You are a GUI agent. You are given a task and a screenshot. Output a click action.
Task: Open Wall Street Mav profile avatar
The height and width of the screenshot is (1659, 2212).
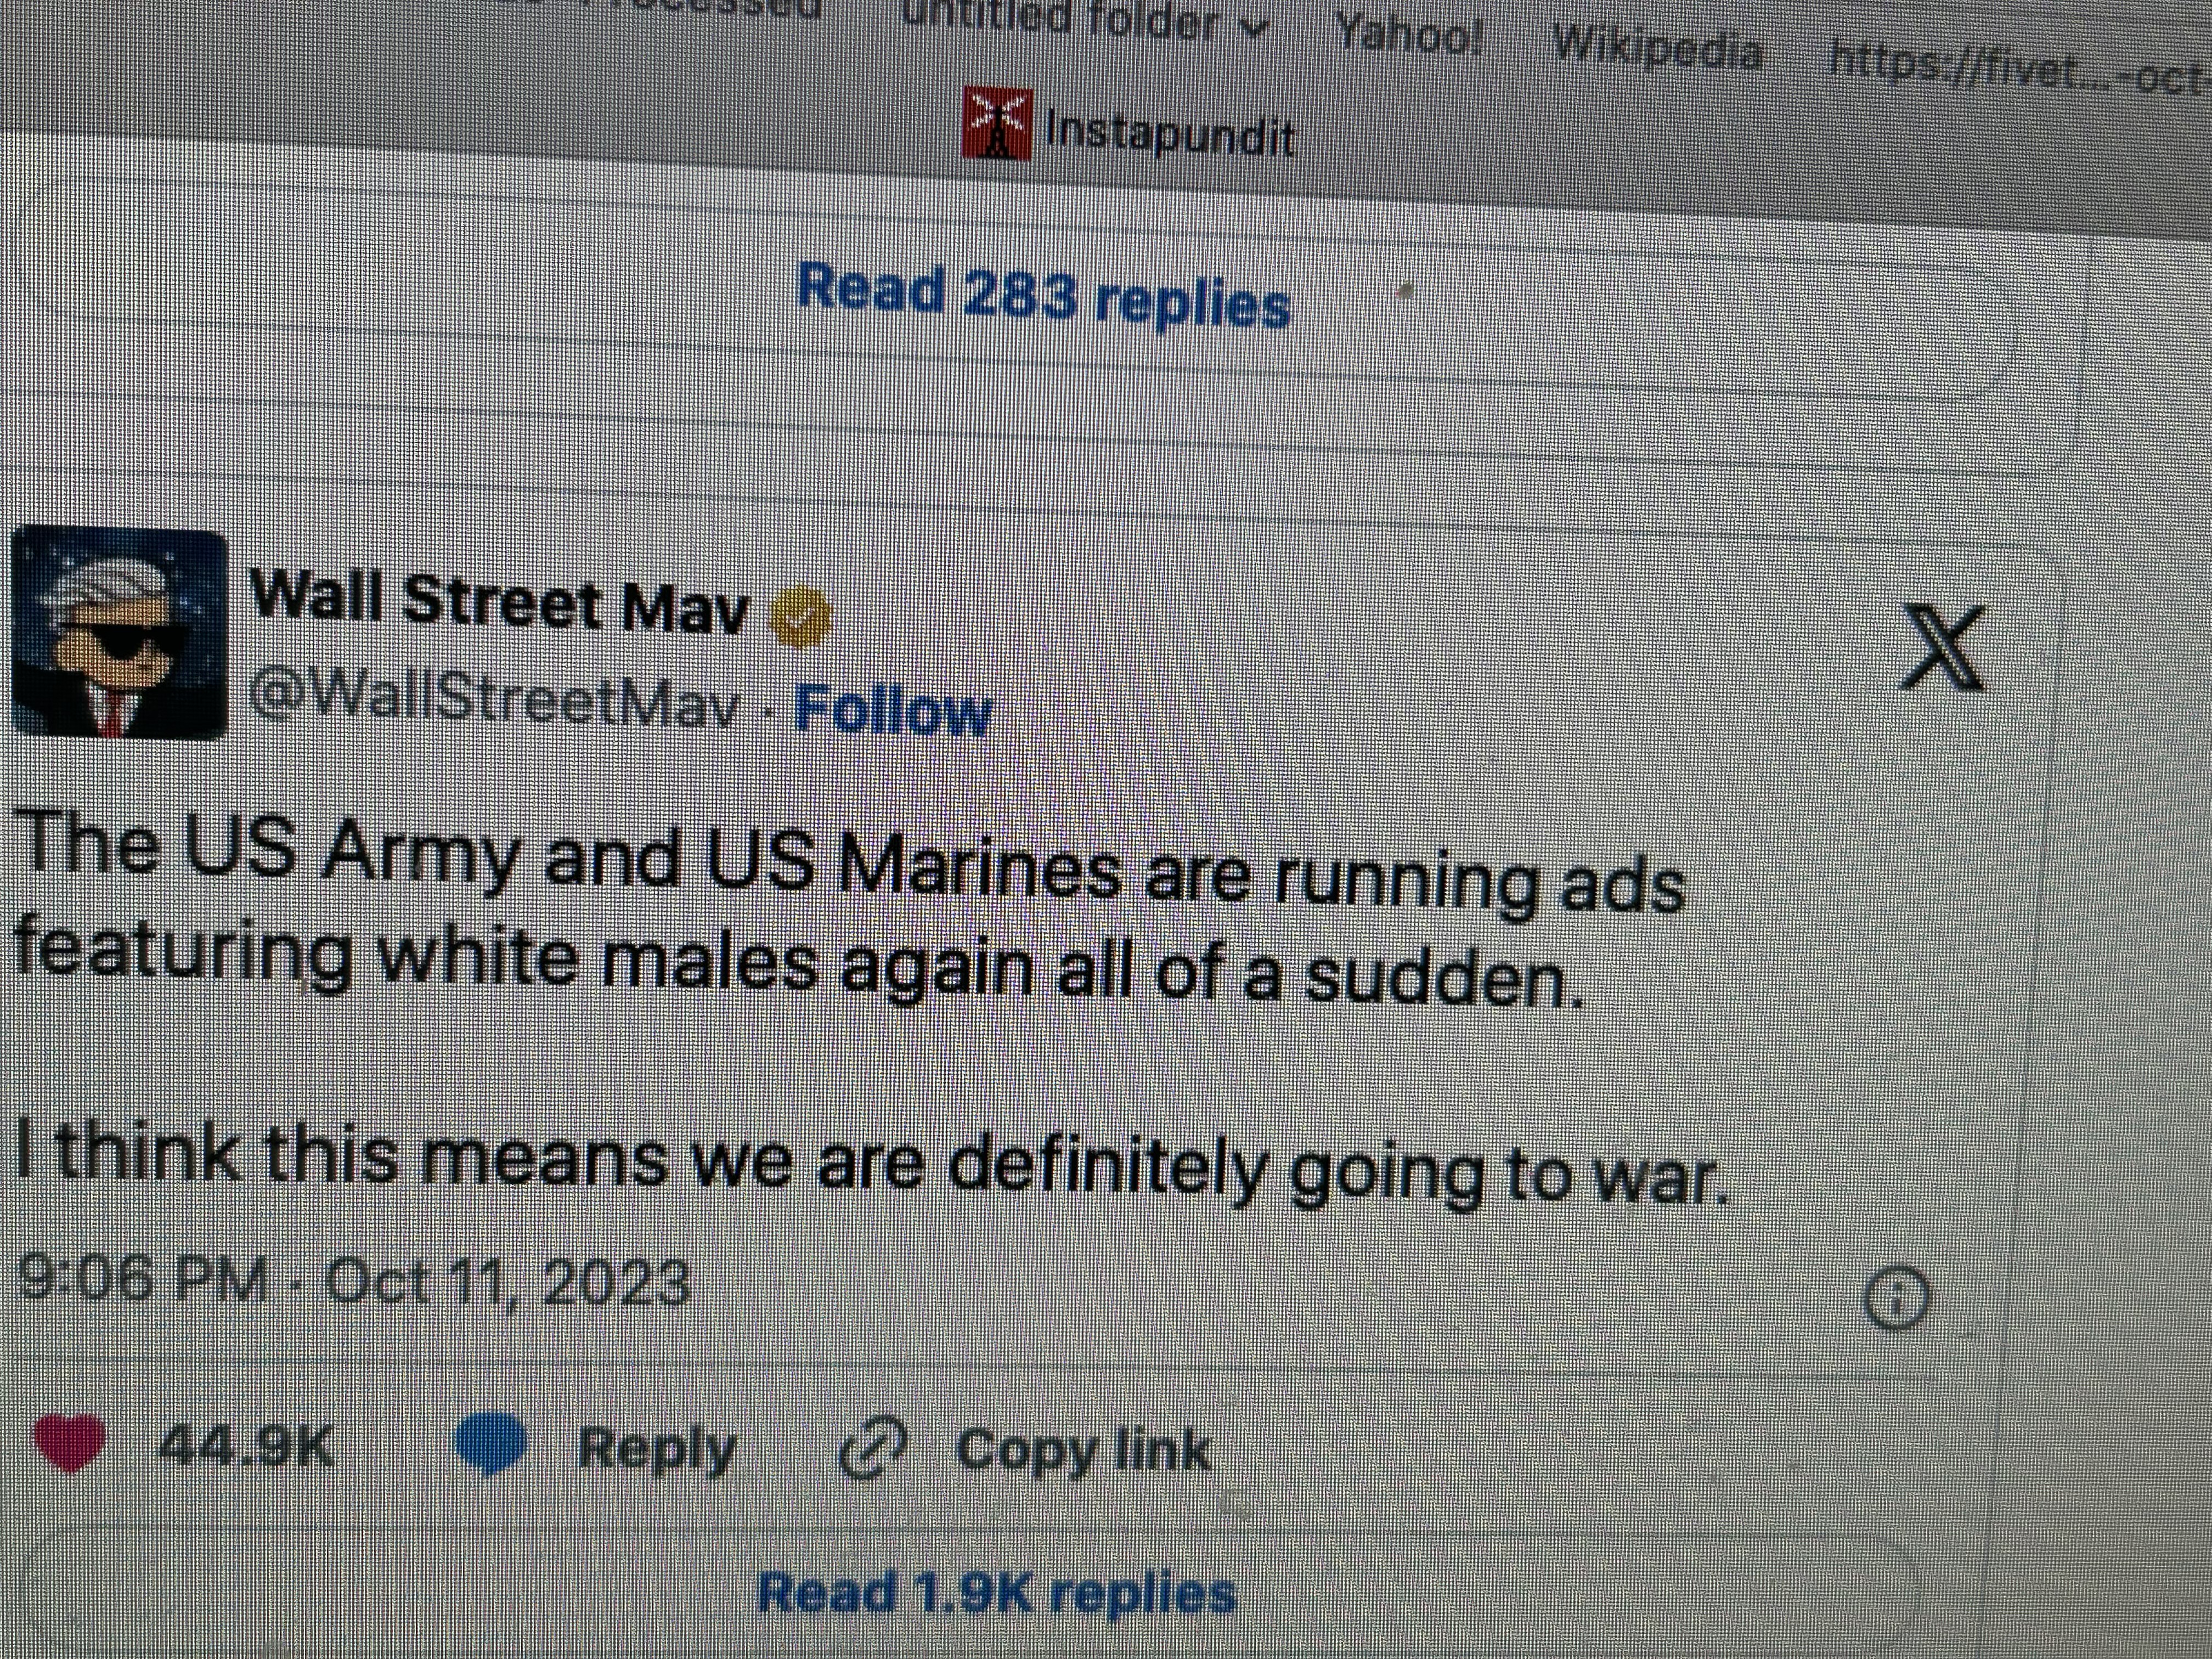(x=119, y=633)
